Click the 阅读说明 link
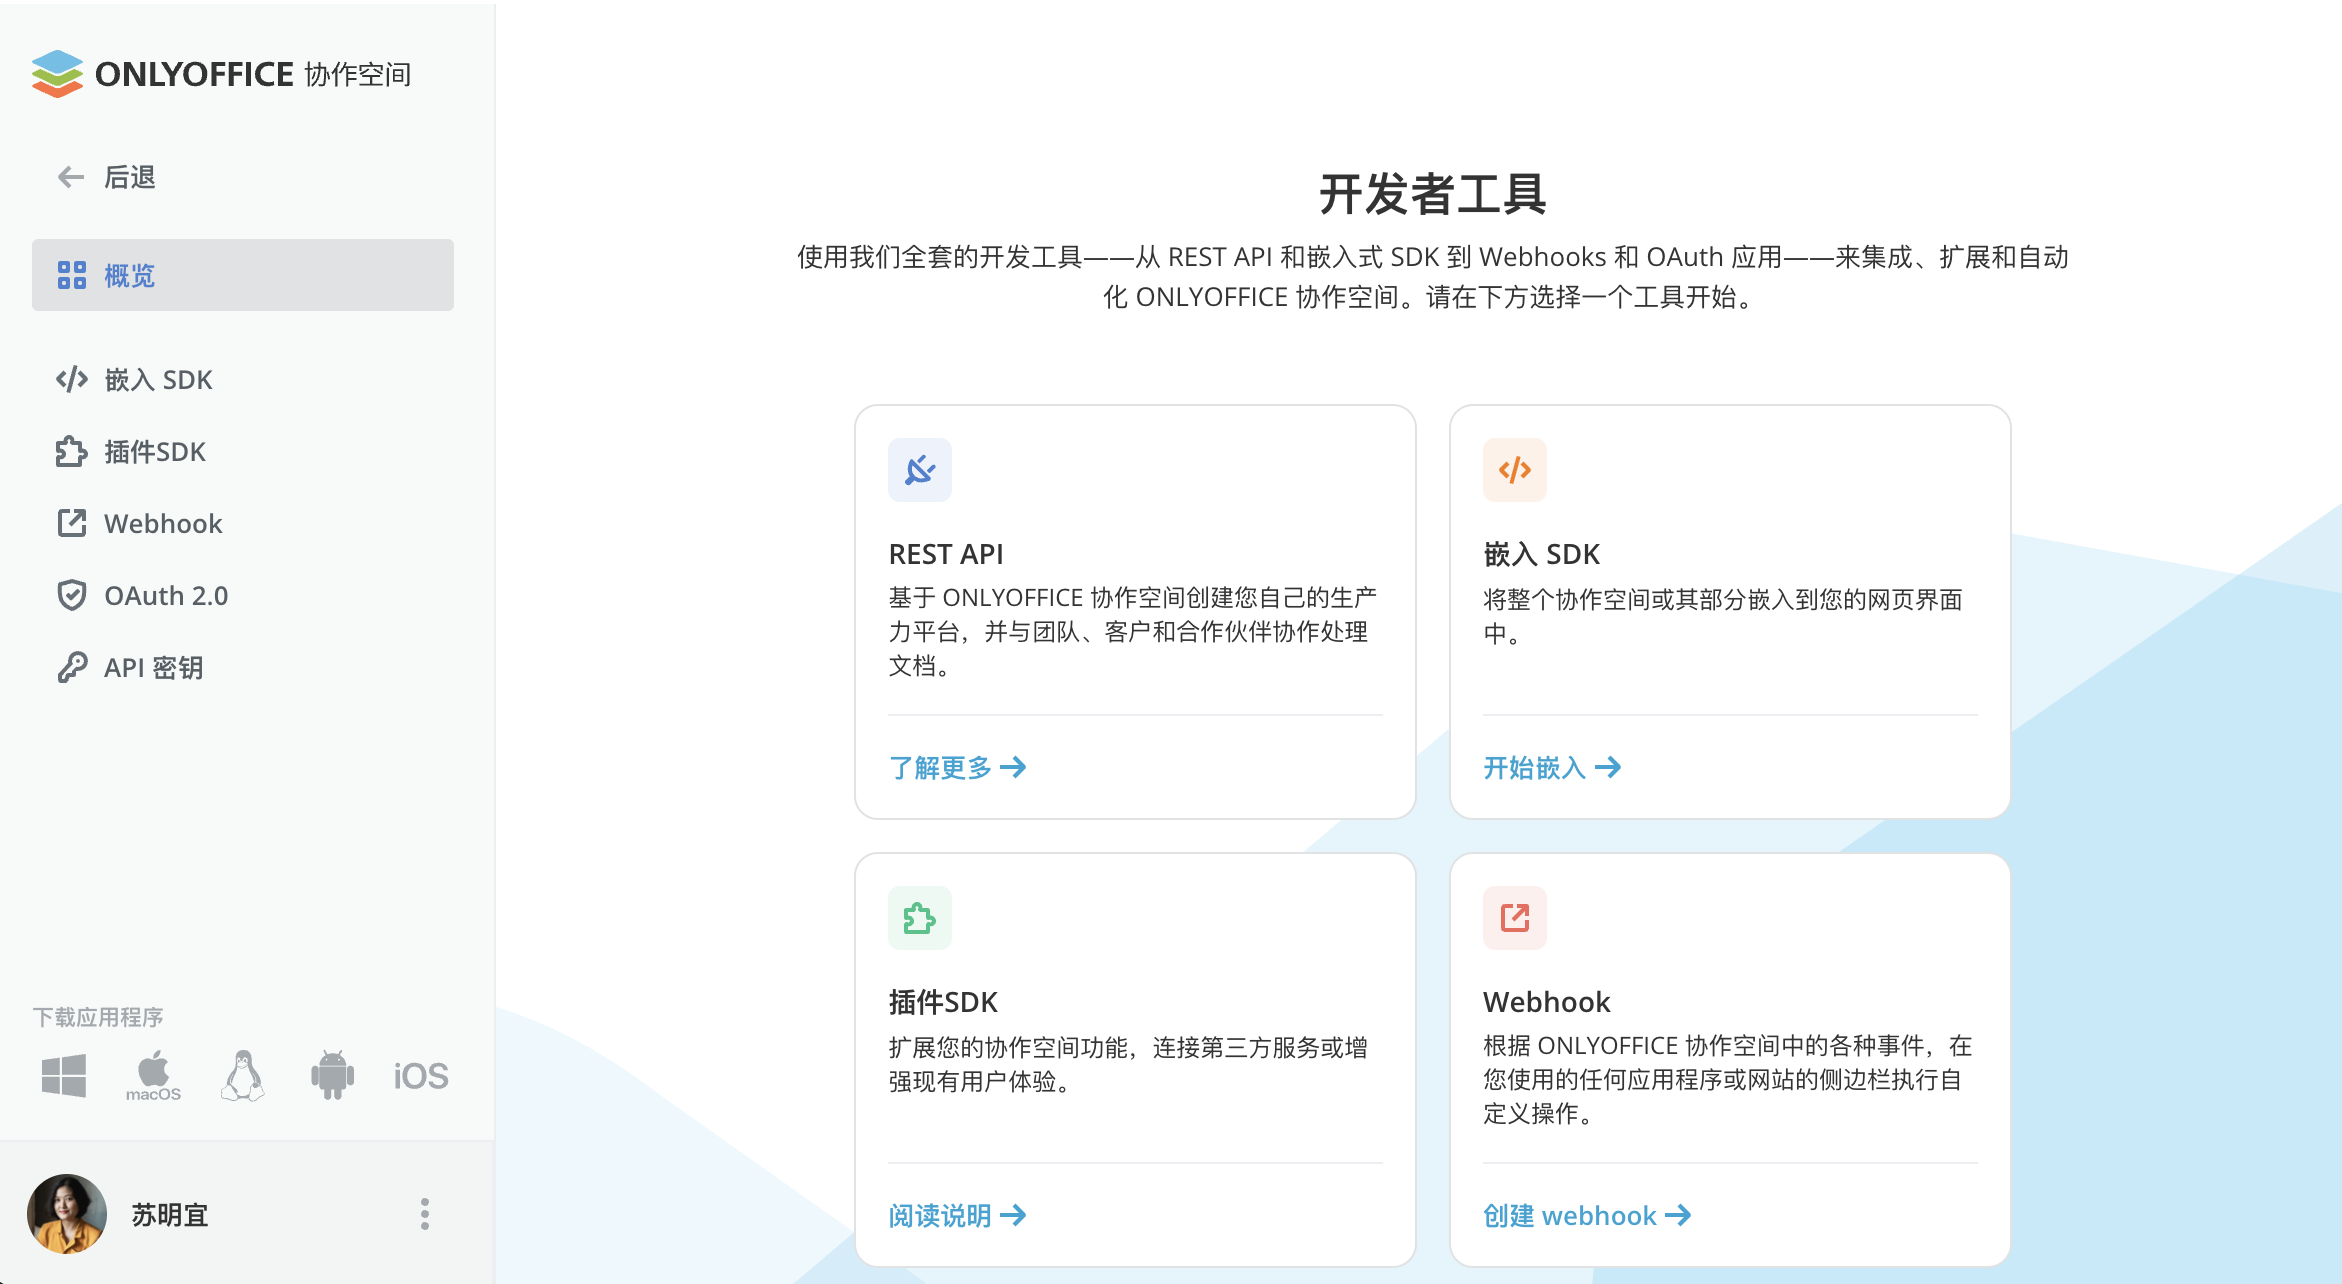Image resolution: width=2342 pixels, height=1284 pixels. pyautogui.click(x=940, y=1215)
